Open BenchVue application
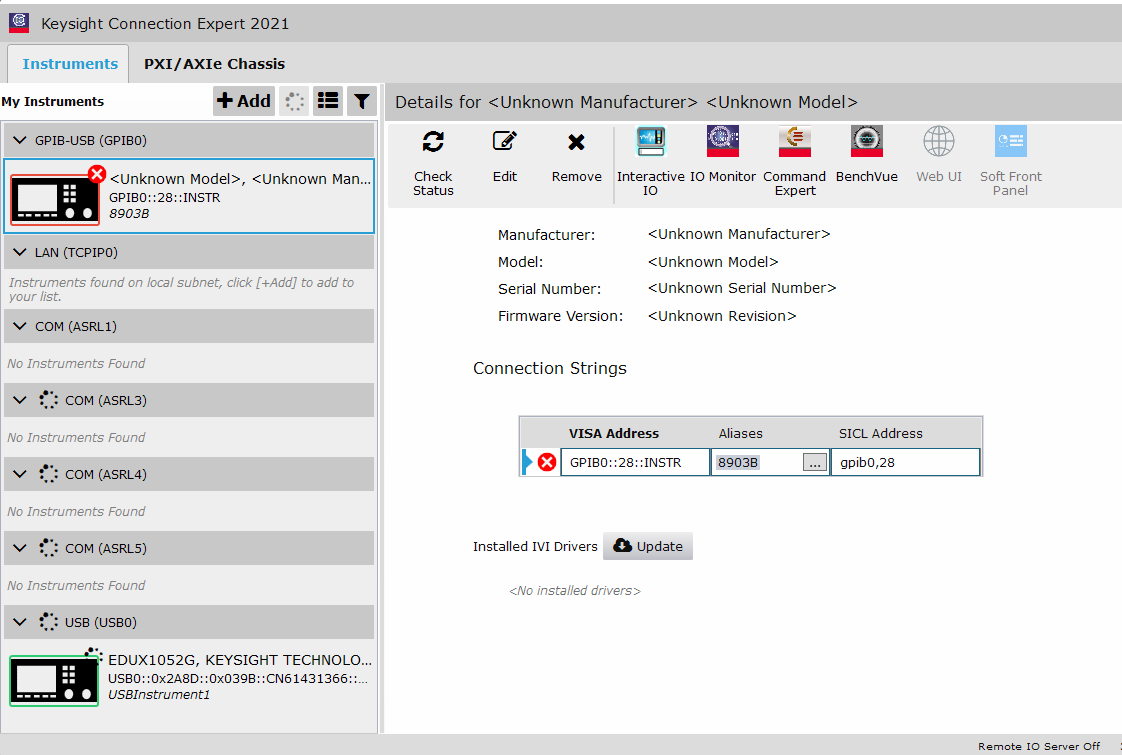The width and height of the screenshot is (1122, 755). pyautogui.click(x=867, y=141)
